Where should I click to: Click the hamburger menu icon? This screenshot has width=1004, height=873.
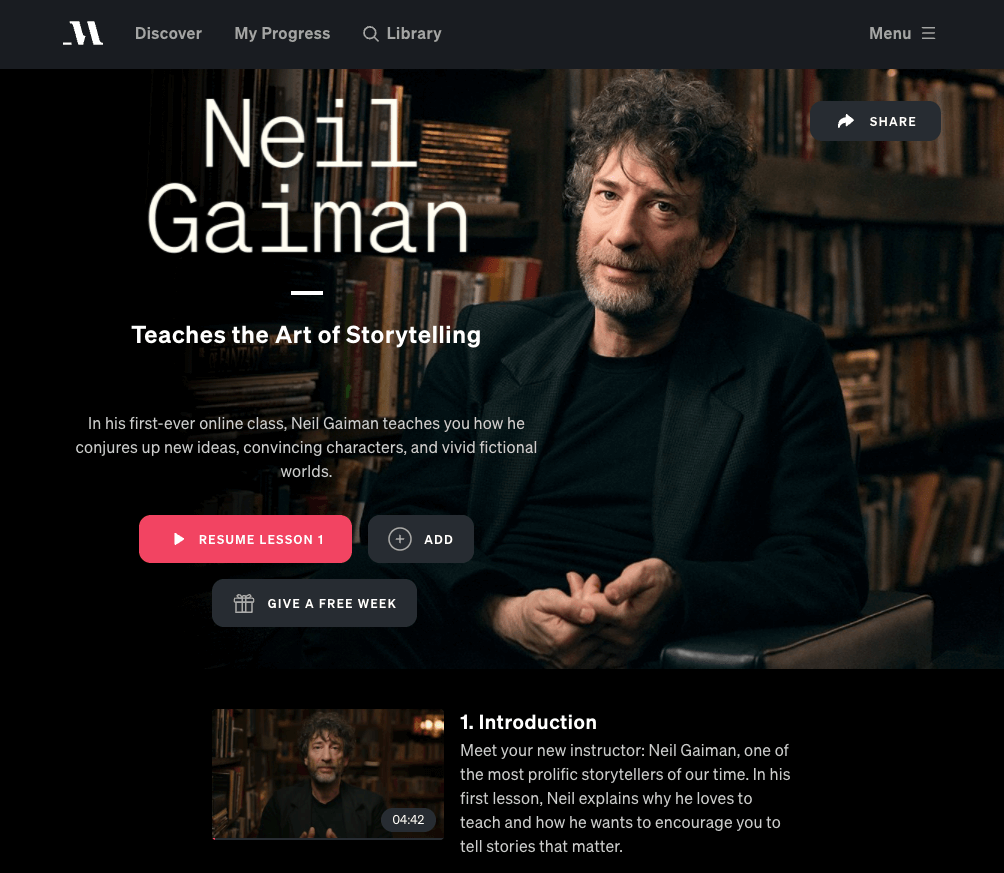click(928, 33)
